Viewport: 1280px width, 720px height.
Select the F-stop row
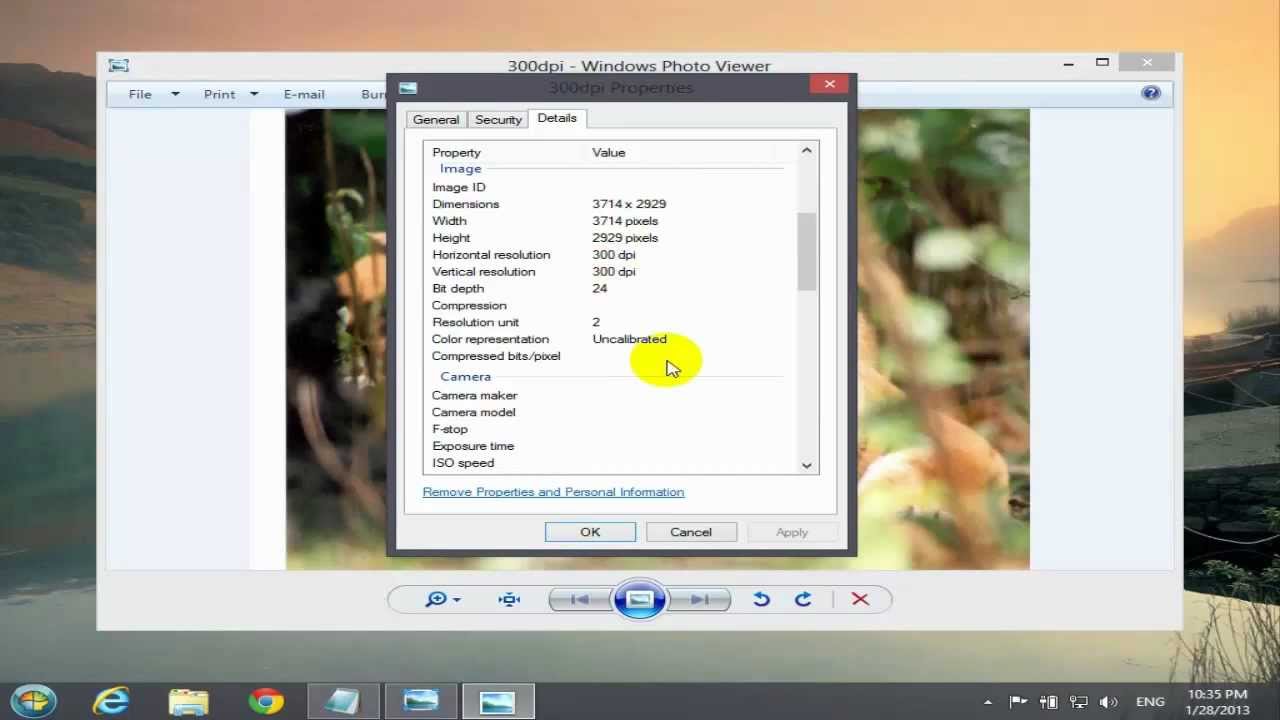[609, 429]
